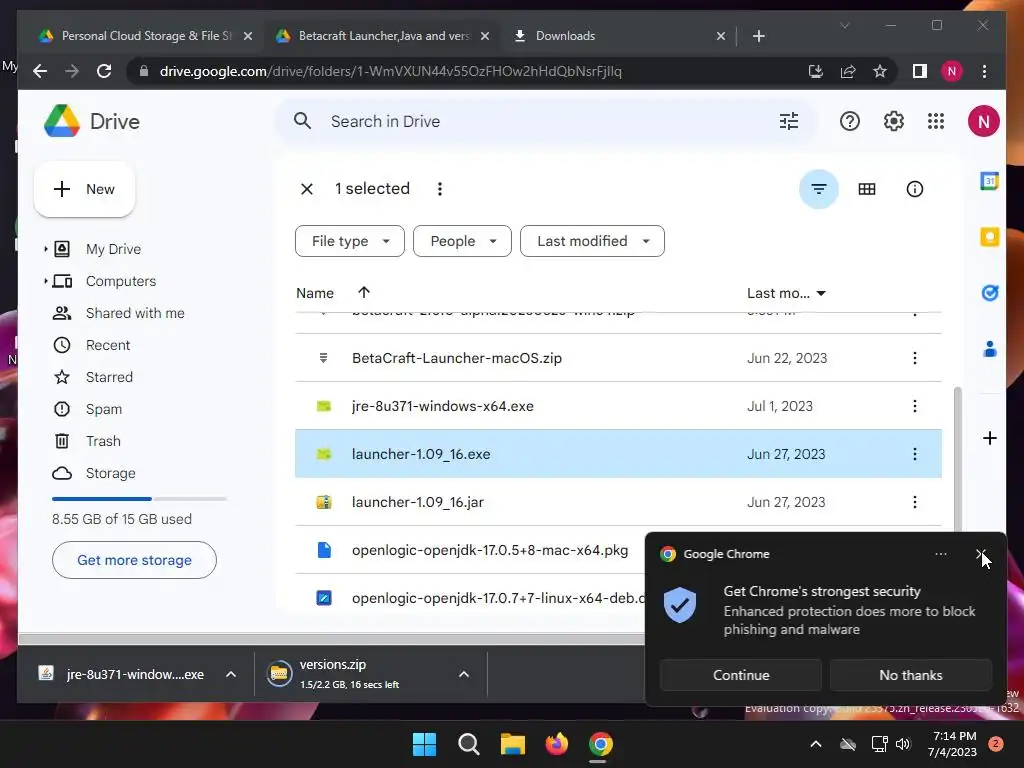
Task: Click Continue in Chrome security notification
Action: 741,675
